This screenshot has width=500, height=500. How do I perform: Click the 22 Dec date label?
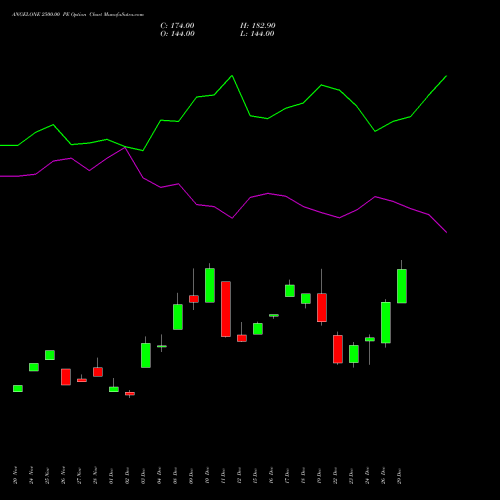click(335, 476)
